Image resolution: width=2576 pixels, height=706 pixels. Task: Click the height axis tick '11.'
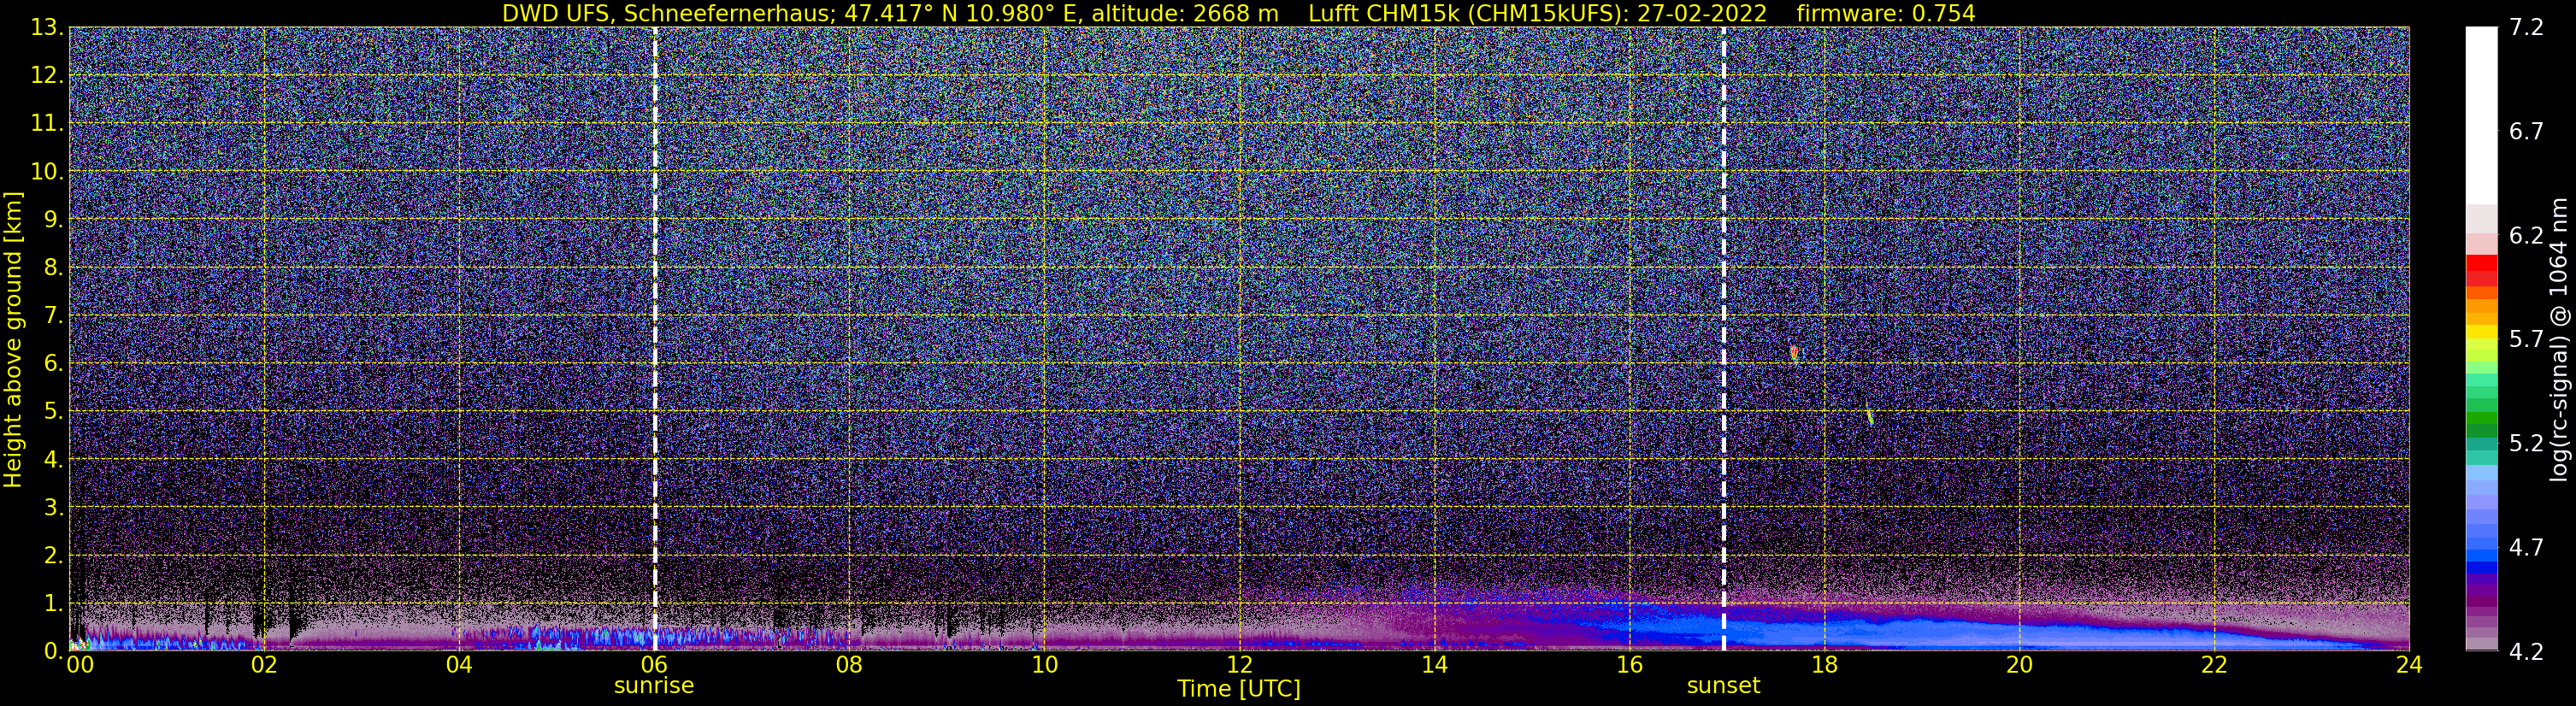pos(47,124)
